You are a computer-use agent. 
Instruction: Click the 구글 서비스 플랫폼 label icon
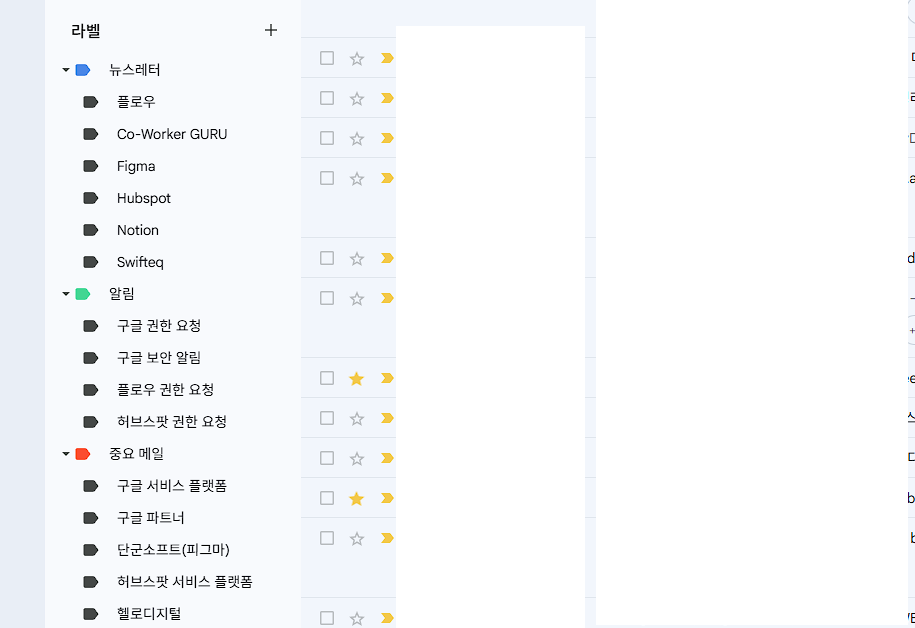point(90,486)
